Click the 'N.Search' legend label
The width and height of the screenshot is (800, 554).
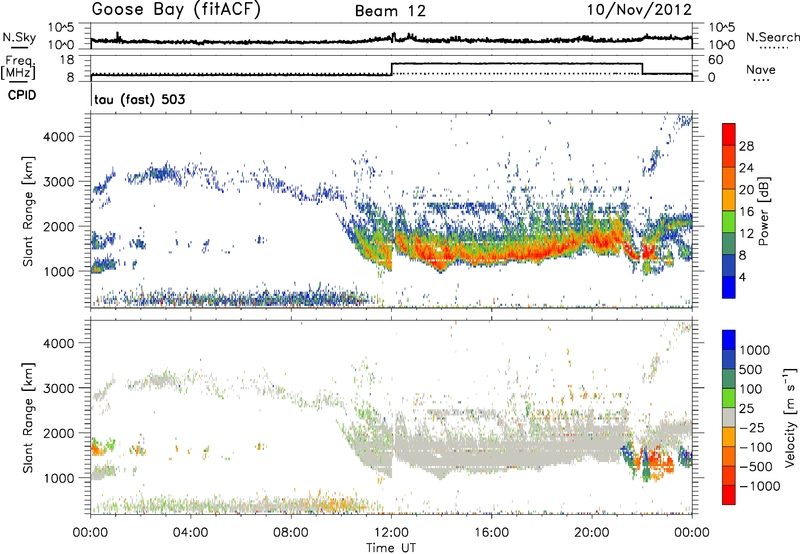[x=772, y=37]
